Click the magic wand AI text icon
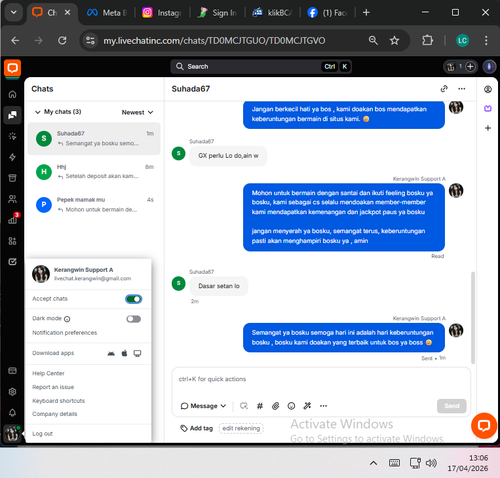 click(307, 406)
